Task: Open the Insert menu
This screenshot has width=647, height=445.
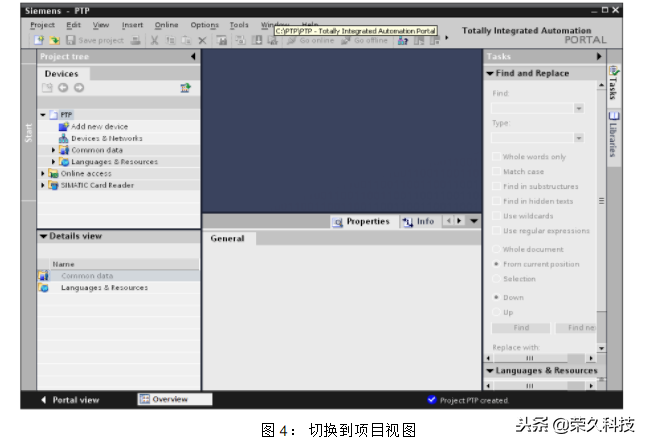Action: point(132,25)
